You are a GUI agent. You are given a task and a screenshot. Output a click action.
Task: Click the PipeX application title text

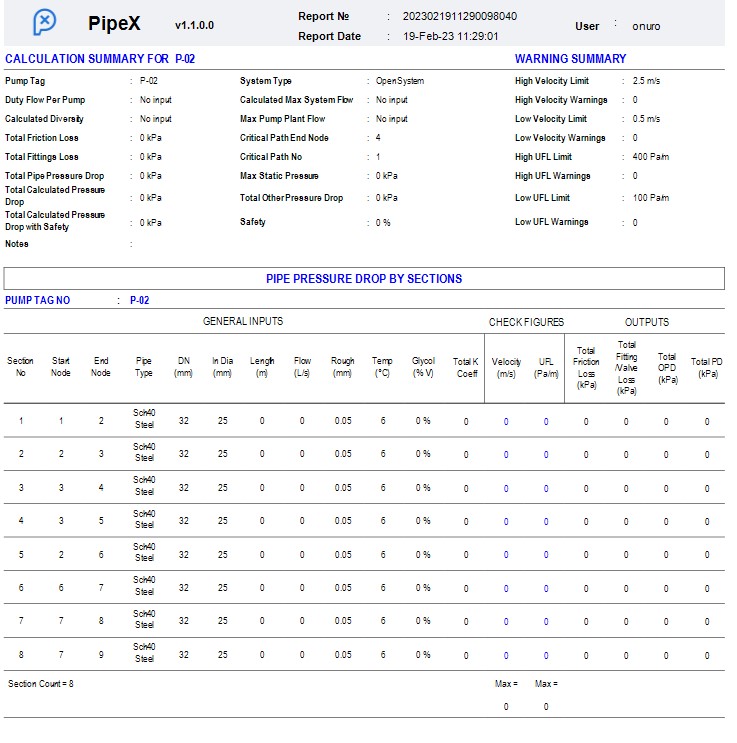(x=114, y=23)
